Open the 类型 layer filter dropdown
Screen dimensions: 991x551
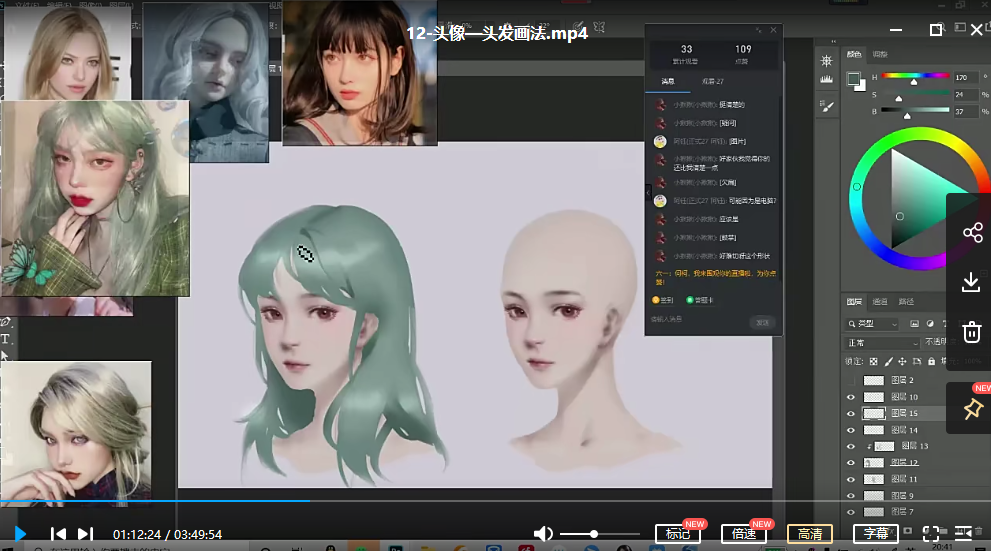[x=872, y=324]
